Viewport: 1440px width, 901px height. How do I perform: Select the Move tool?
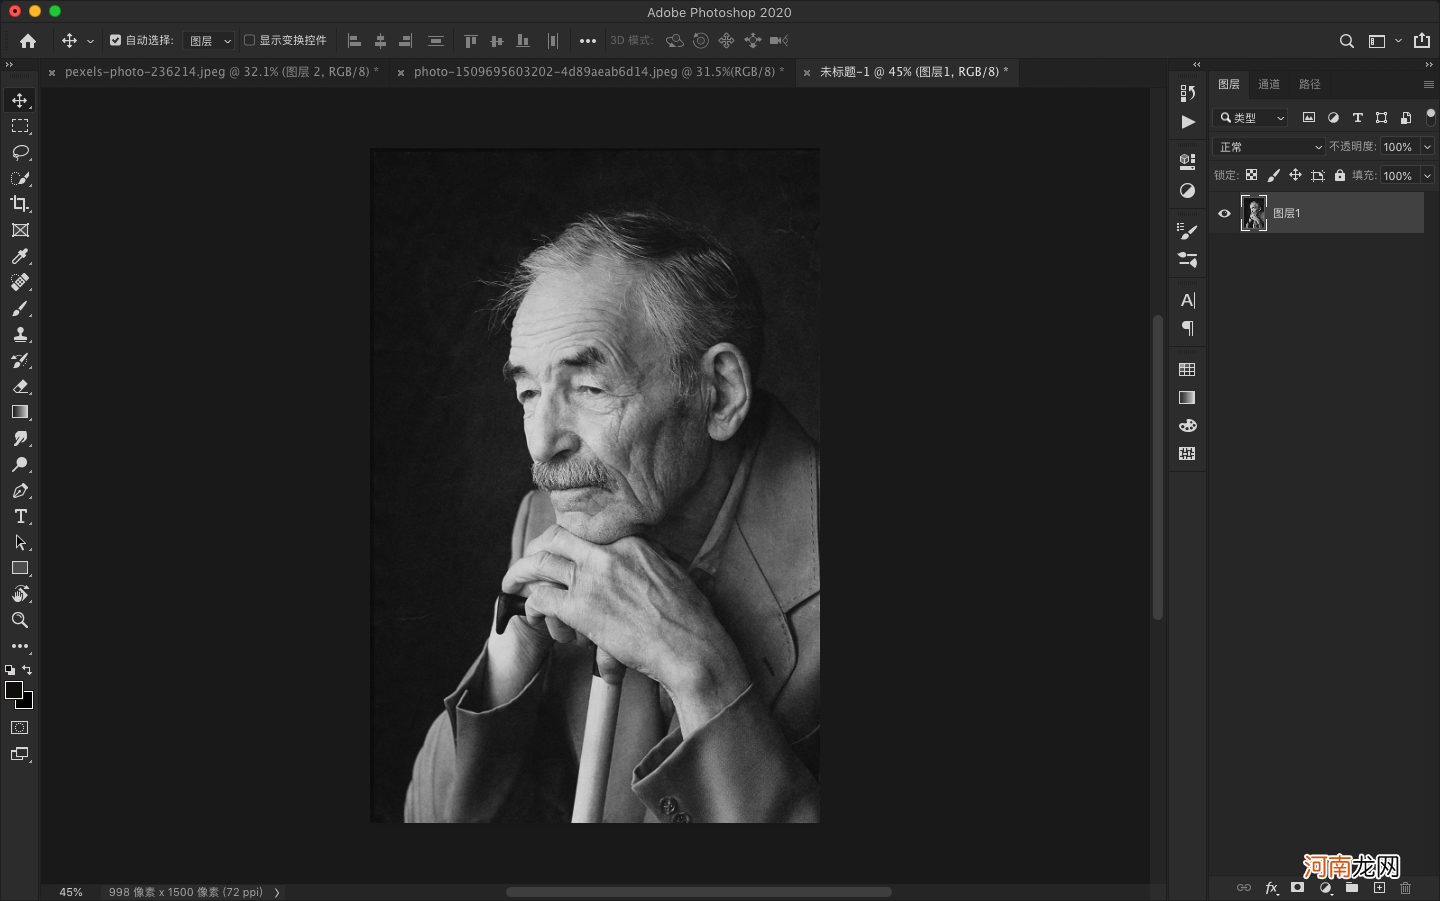coord(20,100)
